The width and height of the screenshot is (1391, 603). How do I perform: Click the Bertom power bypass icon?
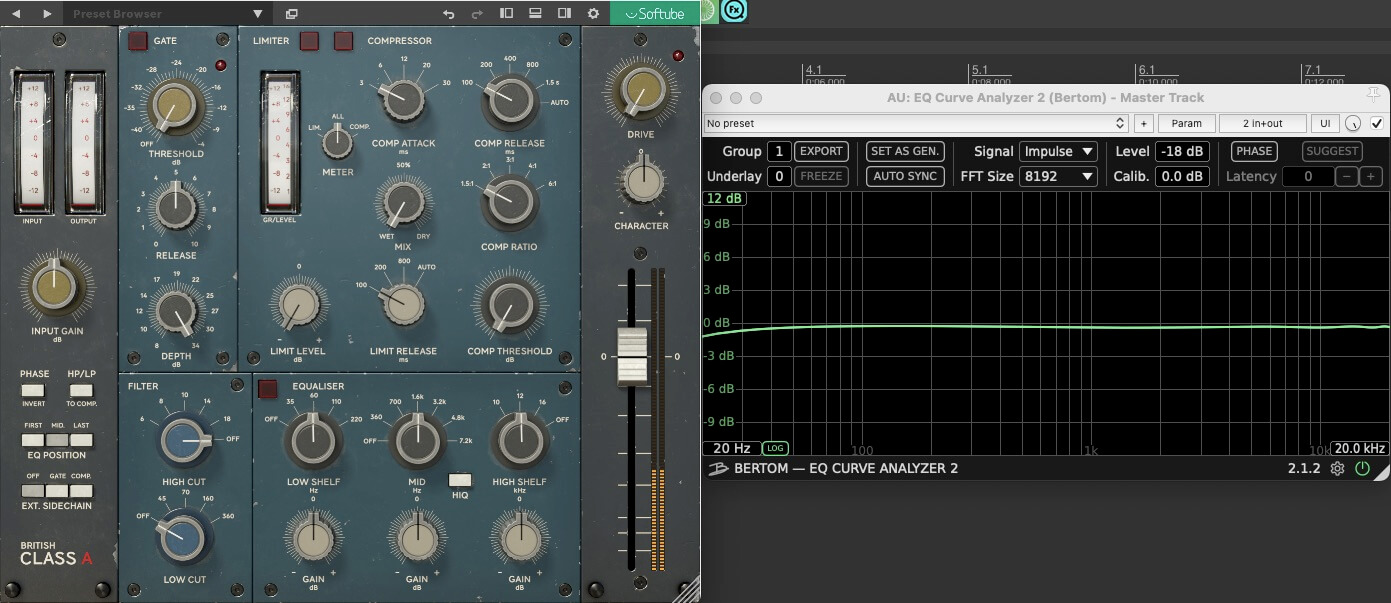(x=1362, y=468)
